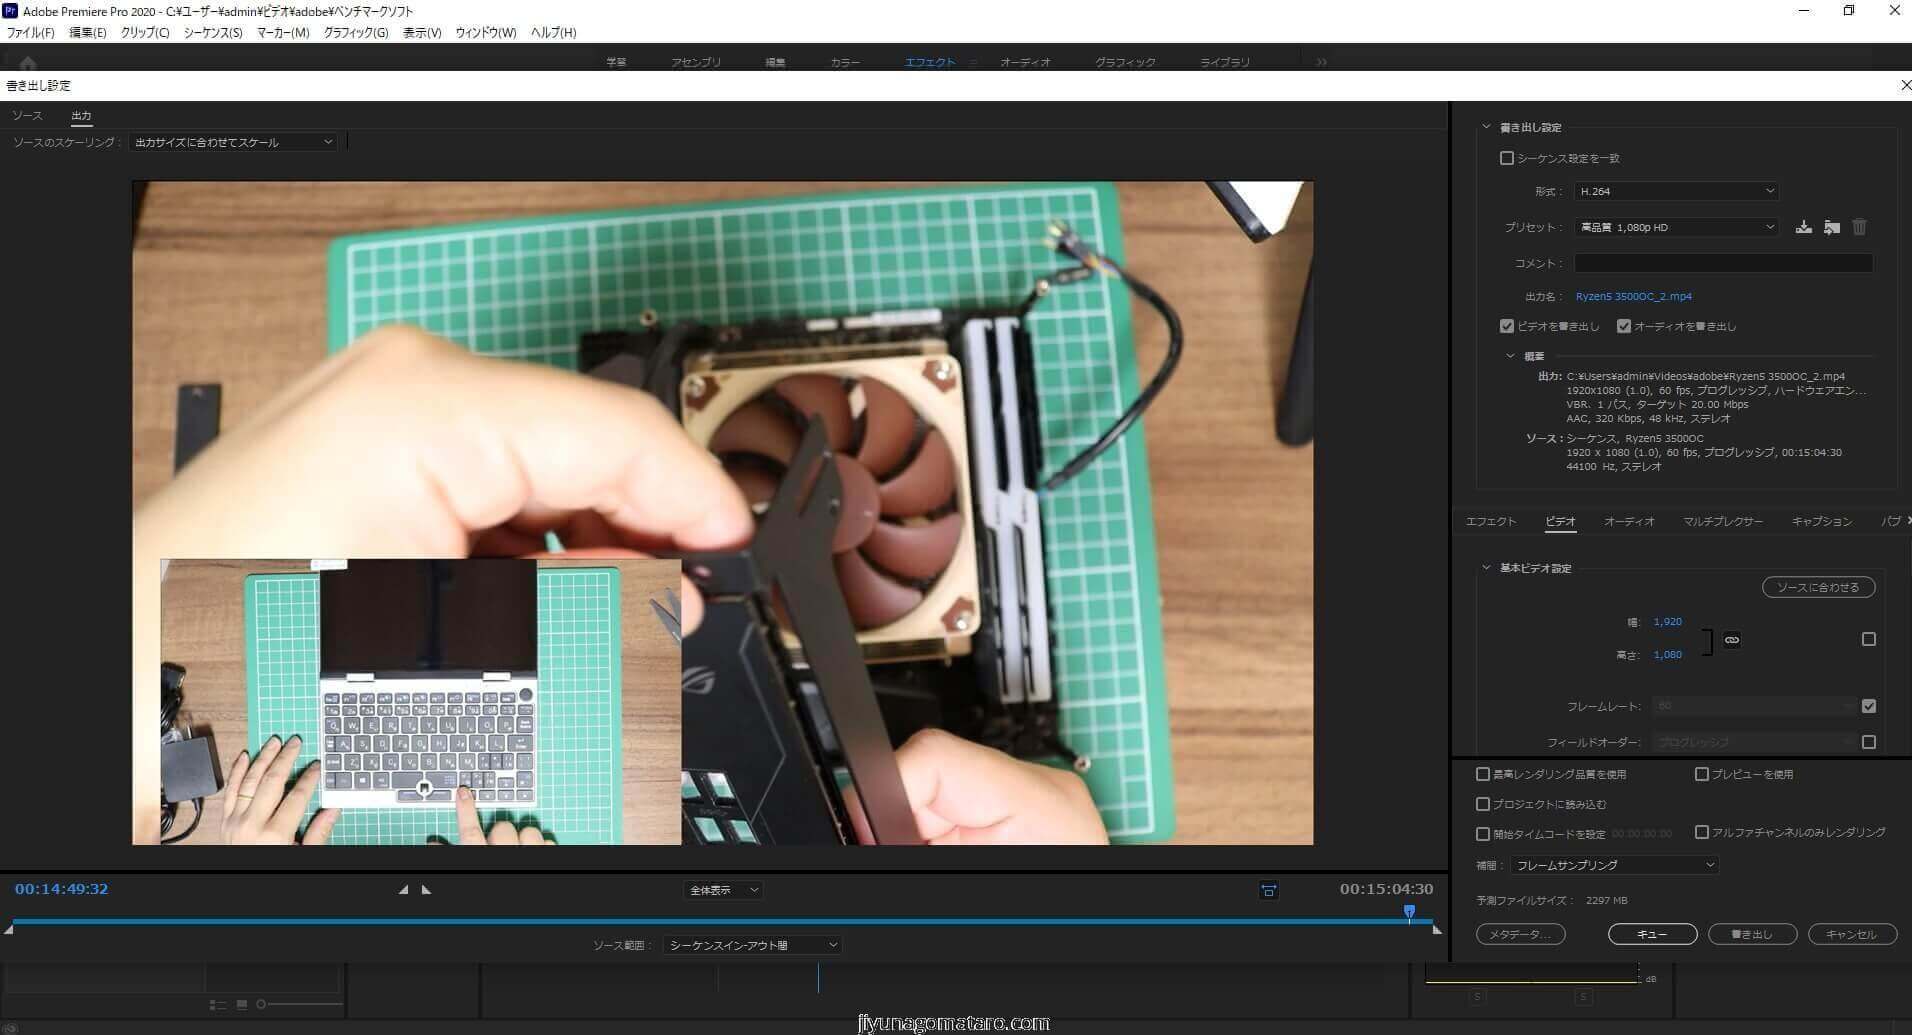Toggle the width-height link icon

[x=1732, y=640]
